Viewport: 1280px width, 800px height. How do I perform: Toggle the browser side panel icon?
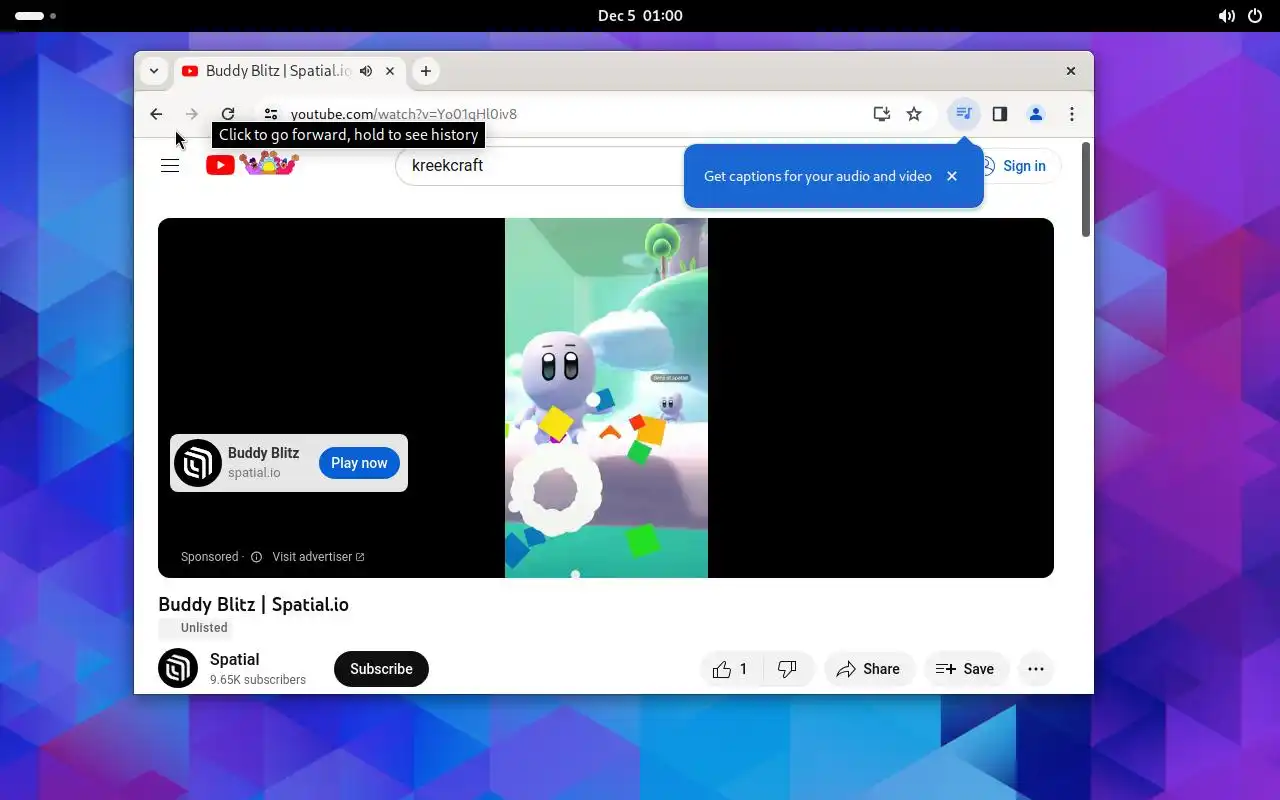coord(1000,114)
